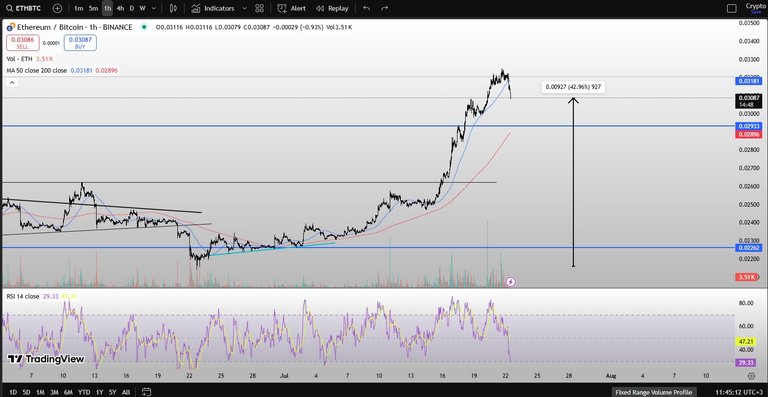Set date range to 6M

[69, 392]
